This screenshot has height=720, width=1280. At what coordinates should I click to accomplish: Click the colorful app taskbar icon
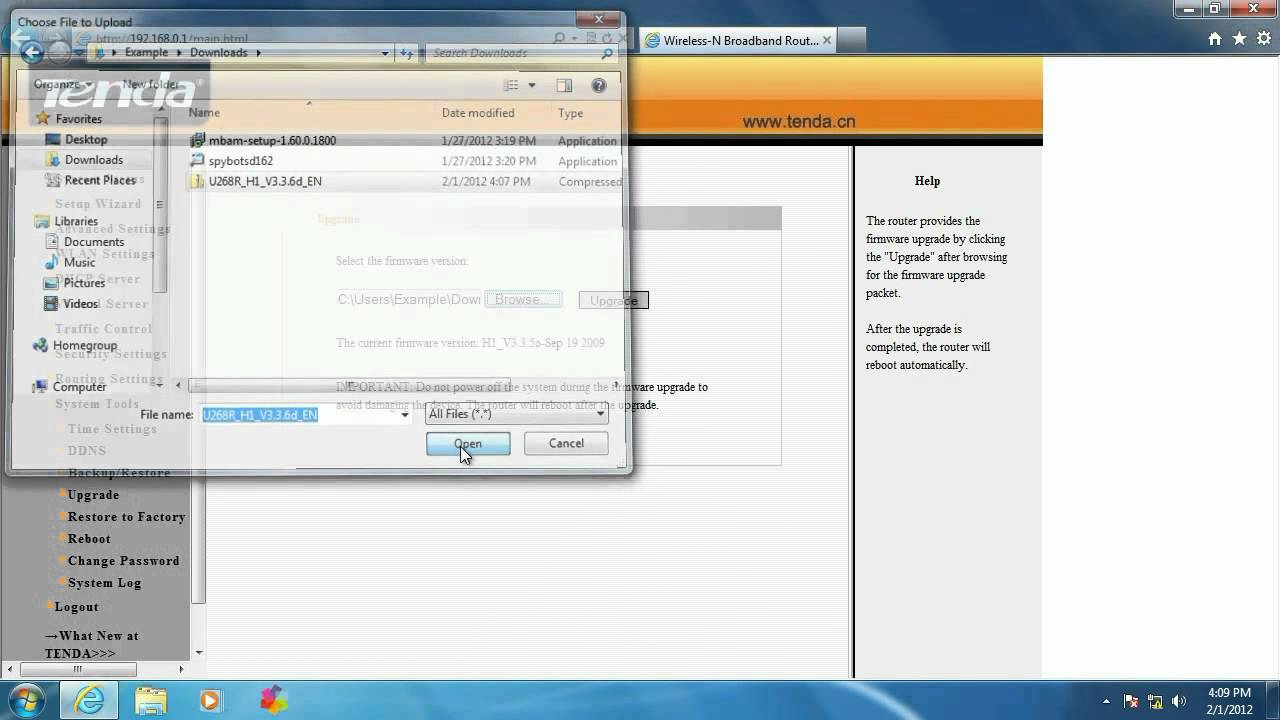(273, 700)
